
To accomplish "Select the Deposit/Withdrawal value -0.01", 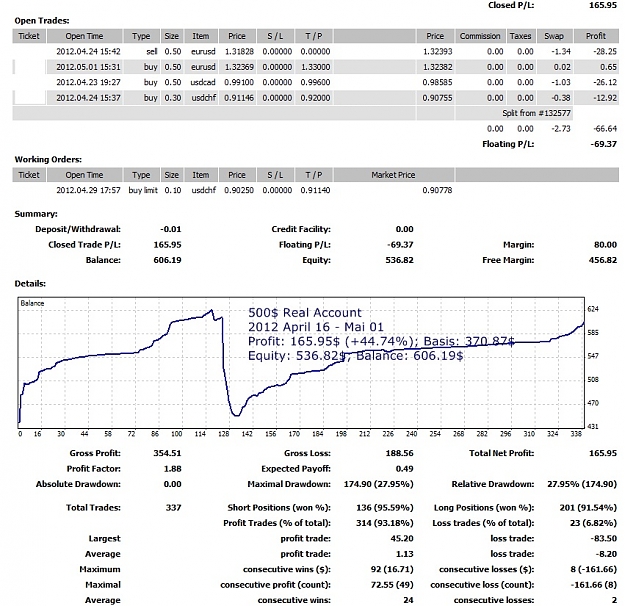I will point(170,229).
